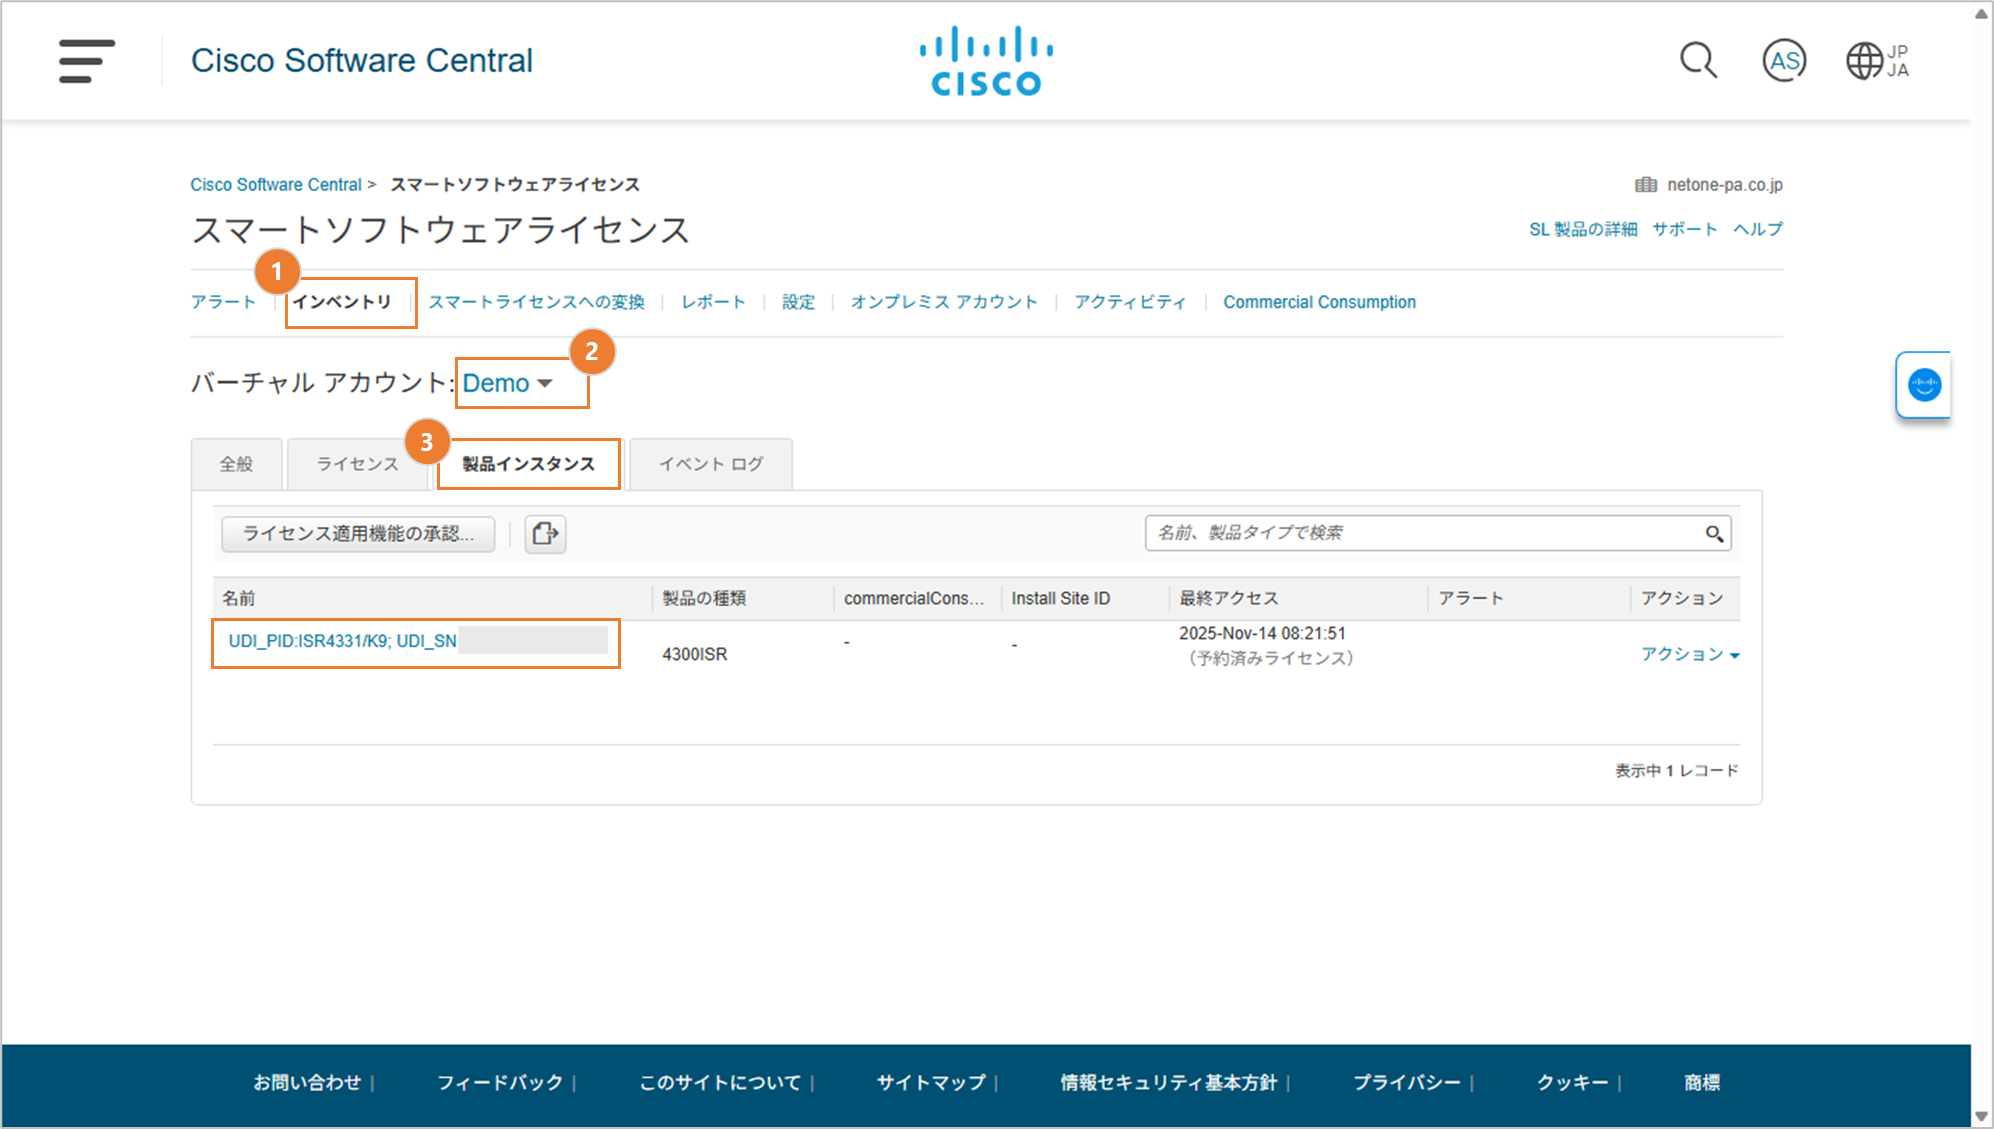This screenshot has width=1994, height=1129.
Task: Open the hamburger navigation menu
Action: tap(86, 61)
